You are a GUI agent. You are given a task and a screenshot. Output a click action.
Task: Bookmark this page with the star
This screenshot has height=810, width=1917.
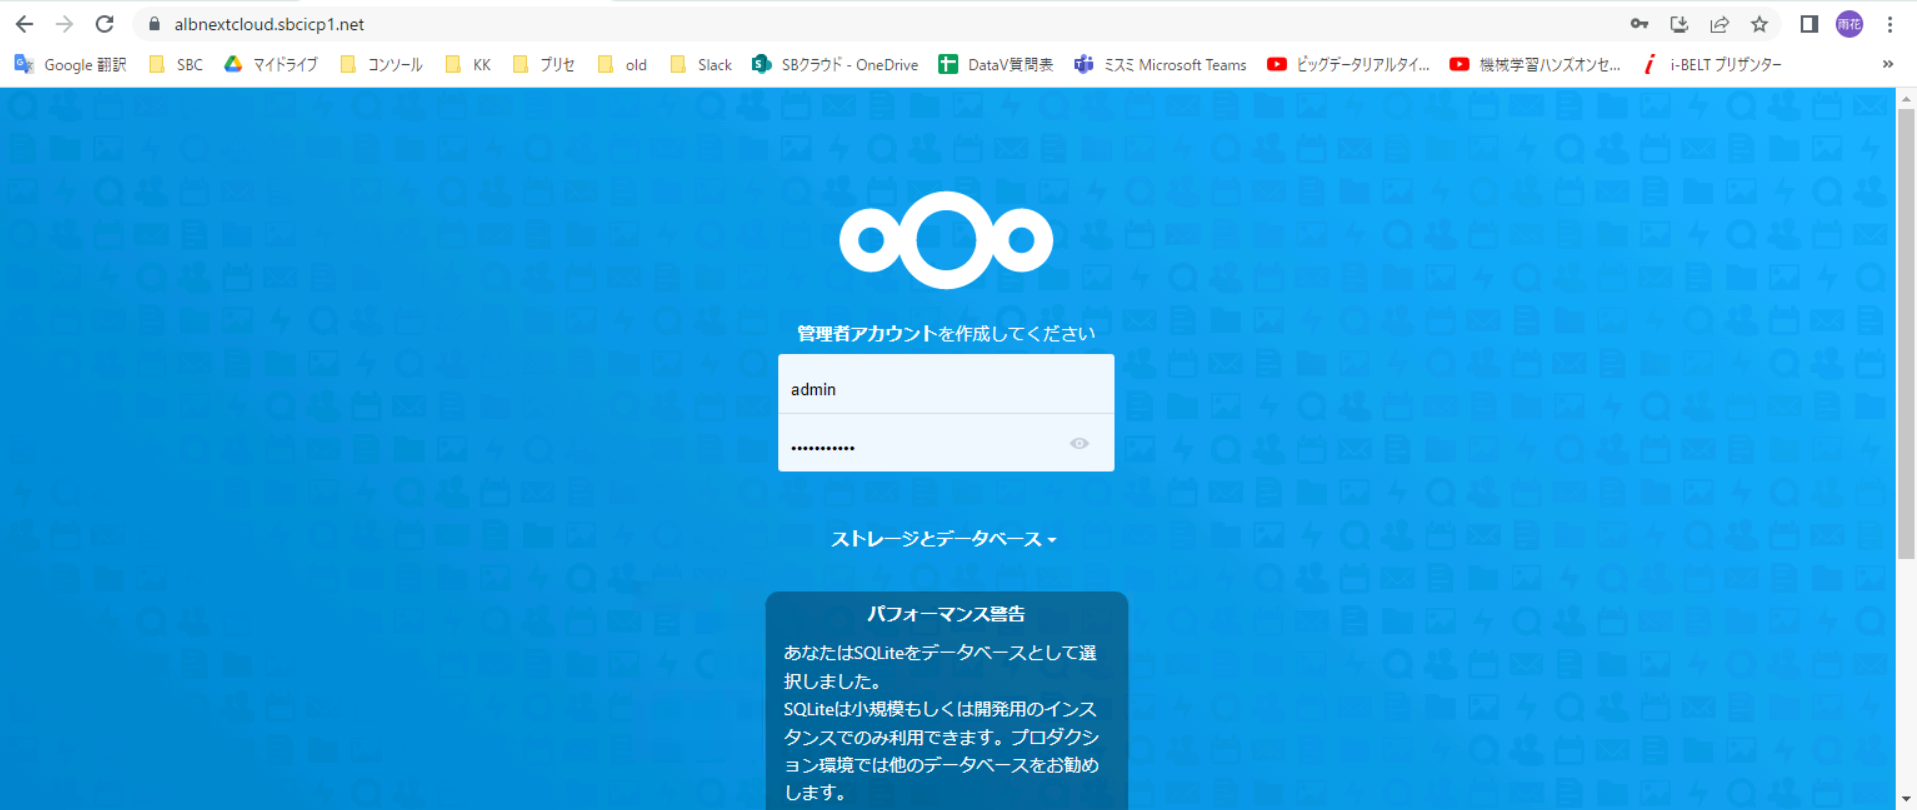tap(1759, 24)
